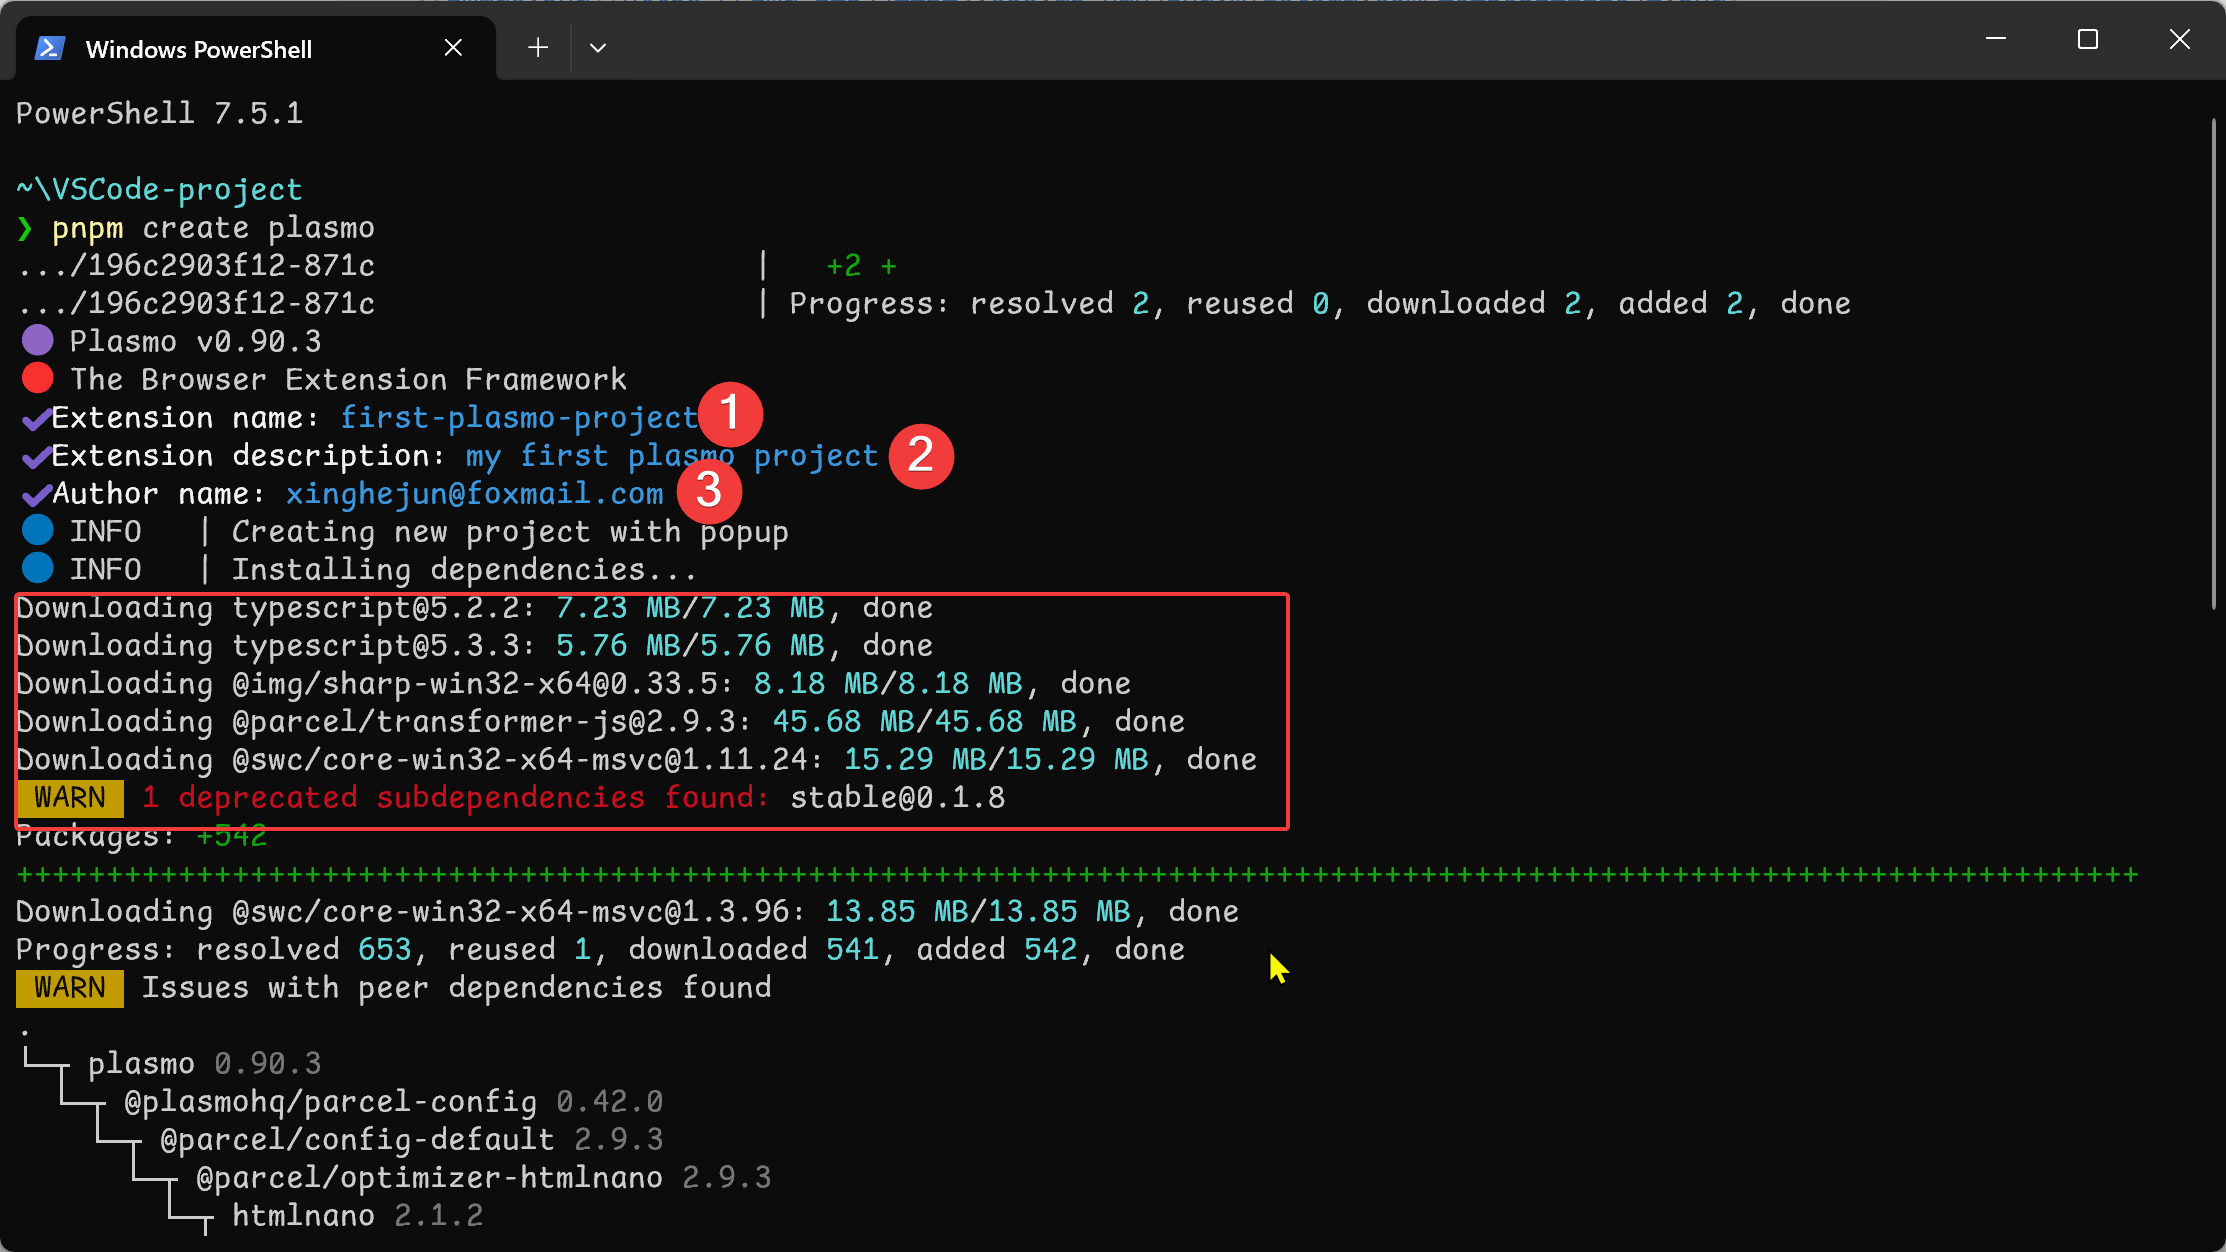Open a new terminal tab

tap(538, 48)
